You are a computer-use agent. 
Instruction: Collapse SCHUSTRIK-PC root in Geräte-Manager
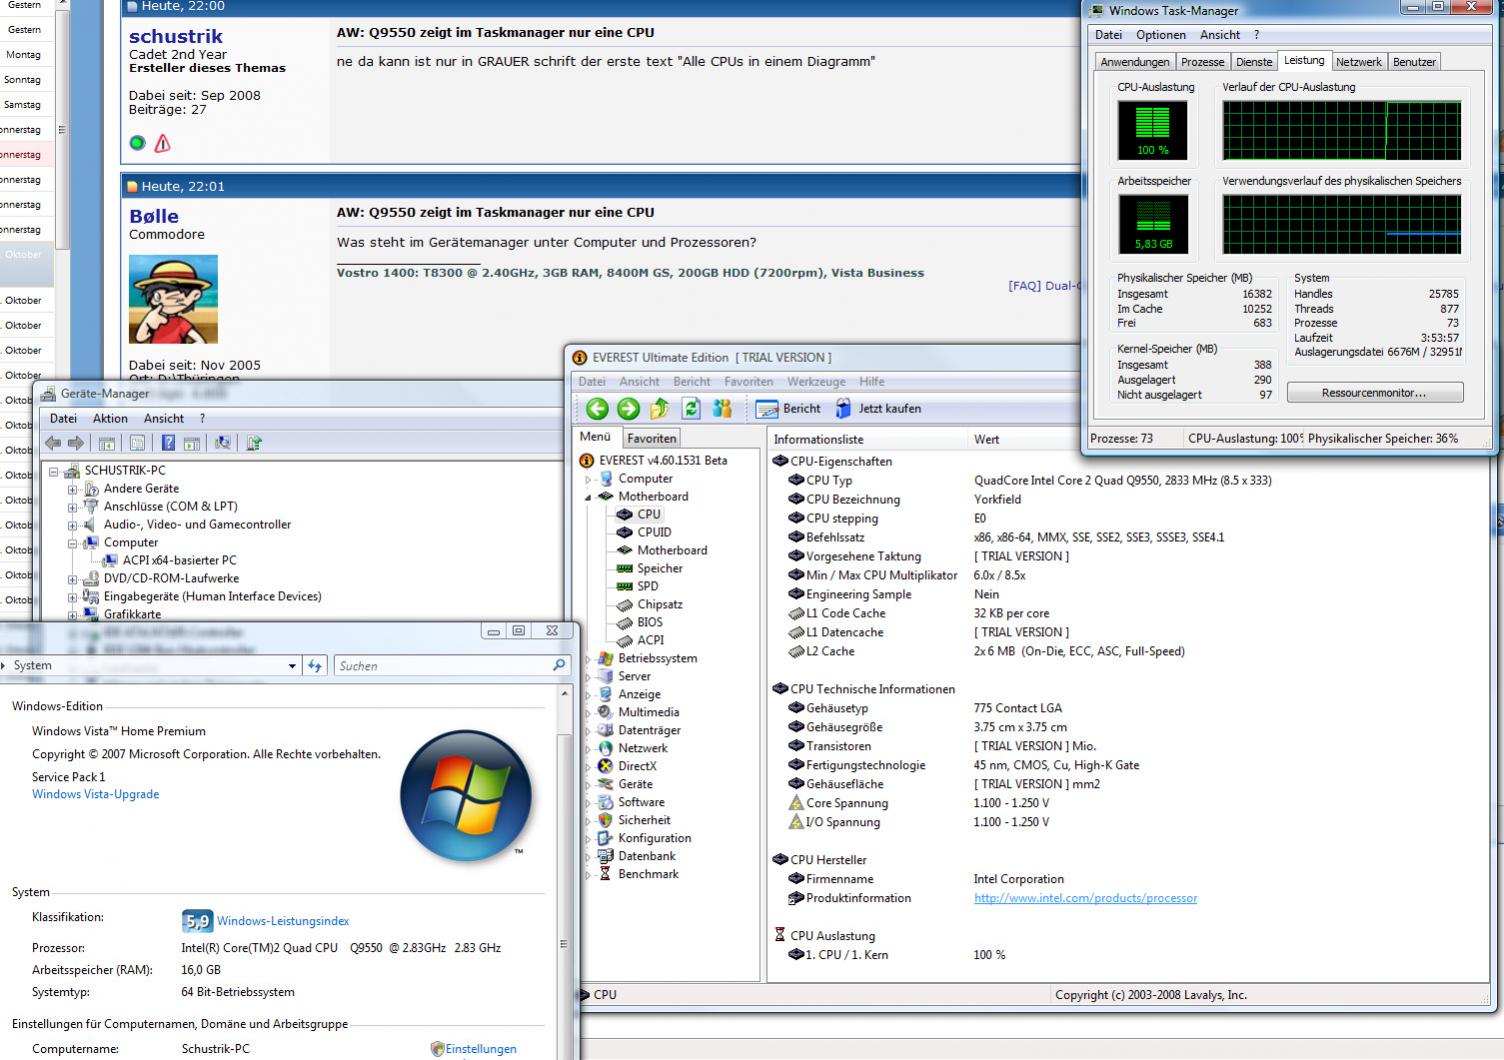[53, 471]
